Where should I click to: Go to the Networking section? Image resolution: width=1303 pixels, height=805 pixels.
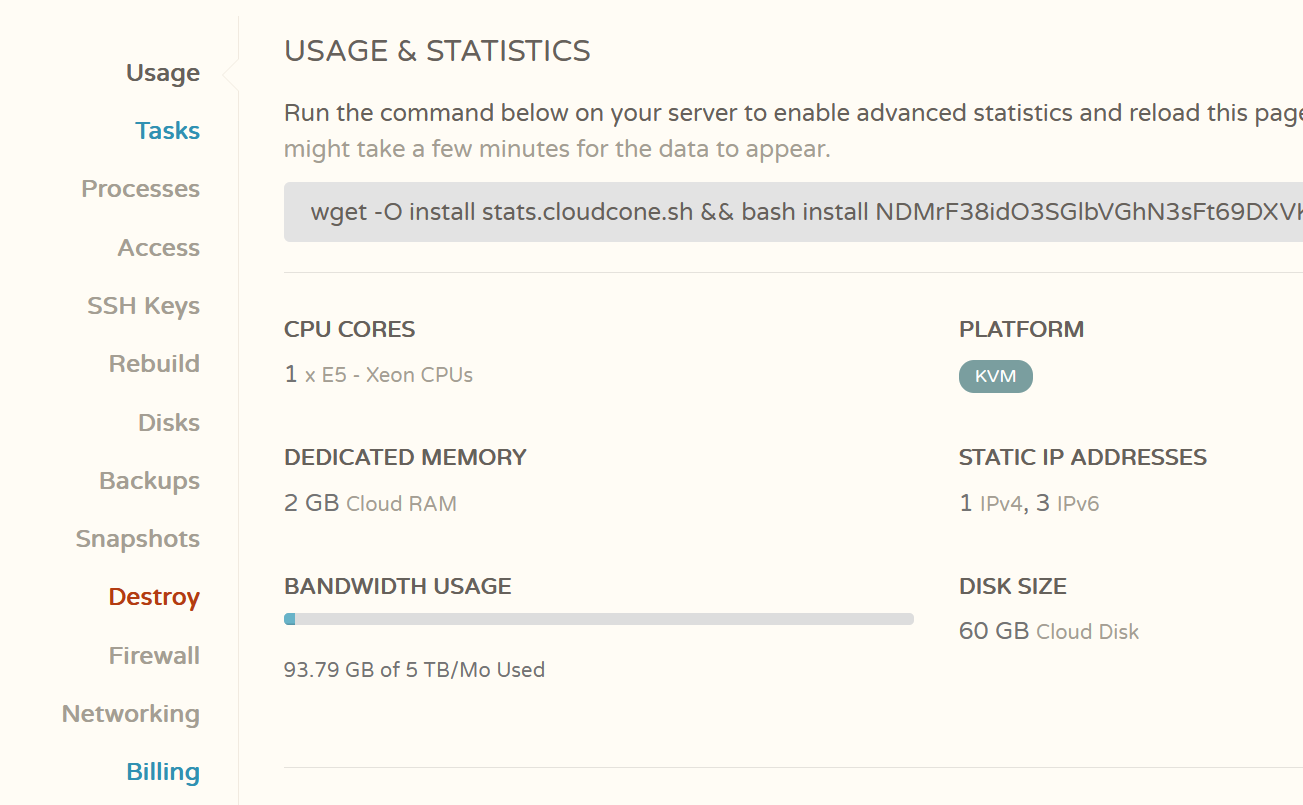coord(131,714)
